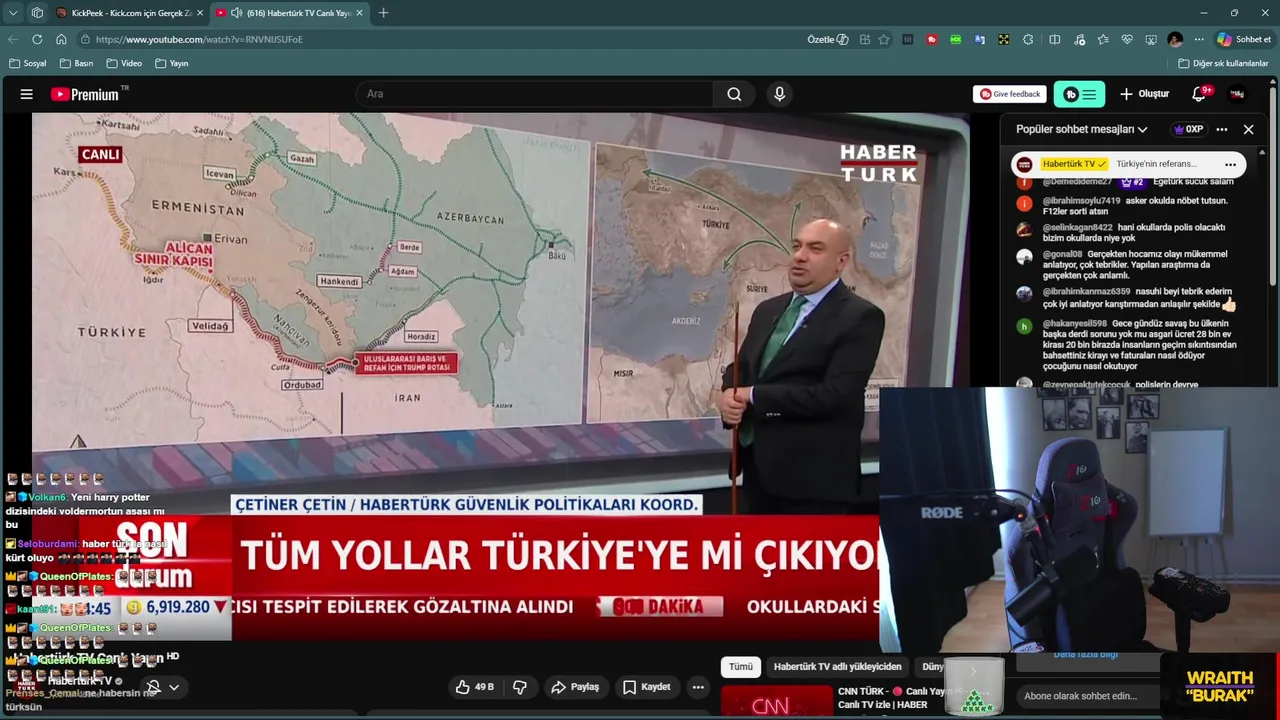The height and width of the screenshot is (720, 1280).
Task: Select the Tümü filter chip
Action: click(741, 667)
